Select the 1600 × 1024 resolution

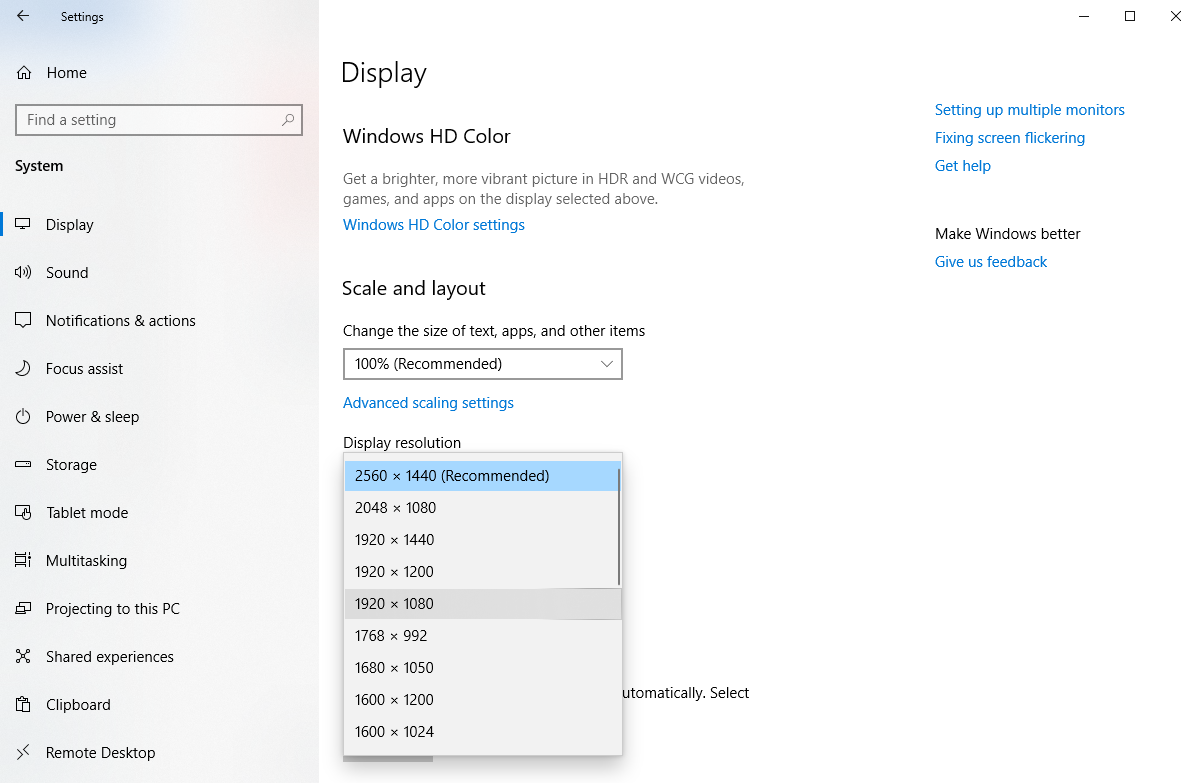(483, 732)
